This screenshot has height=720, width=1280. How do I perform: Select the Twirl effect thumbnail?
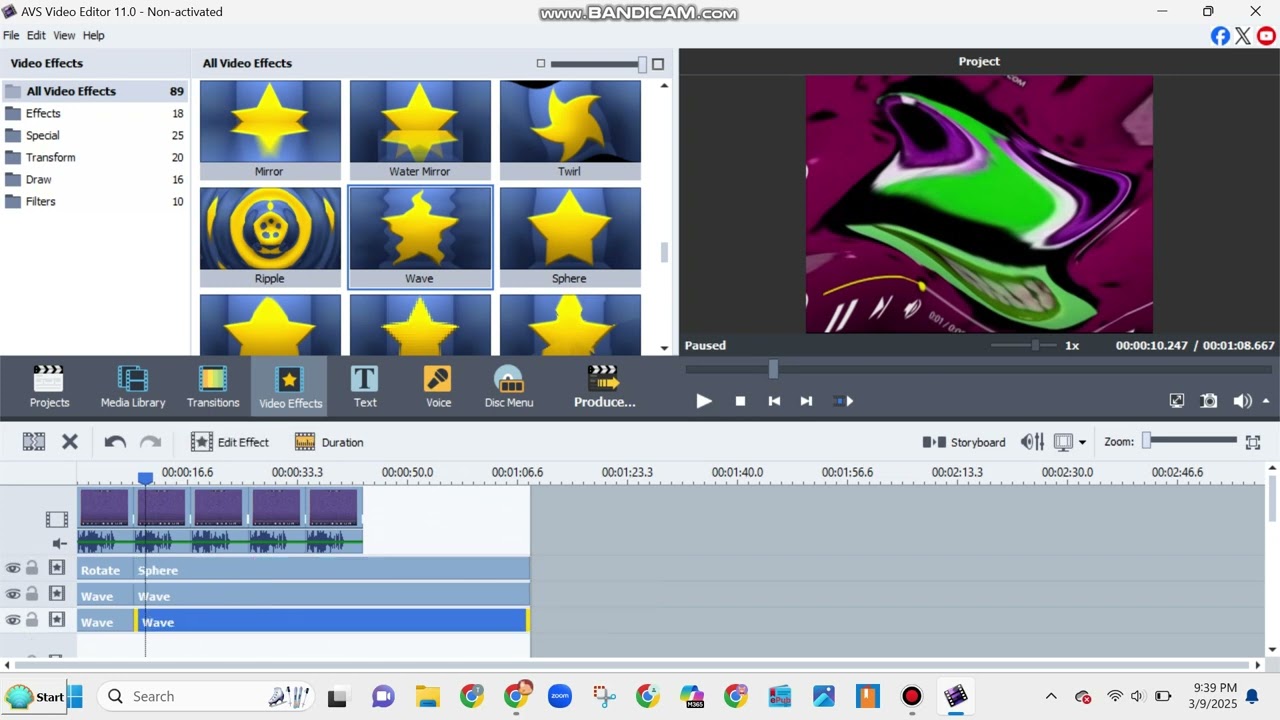[570, 130]
